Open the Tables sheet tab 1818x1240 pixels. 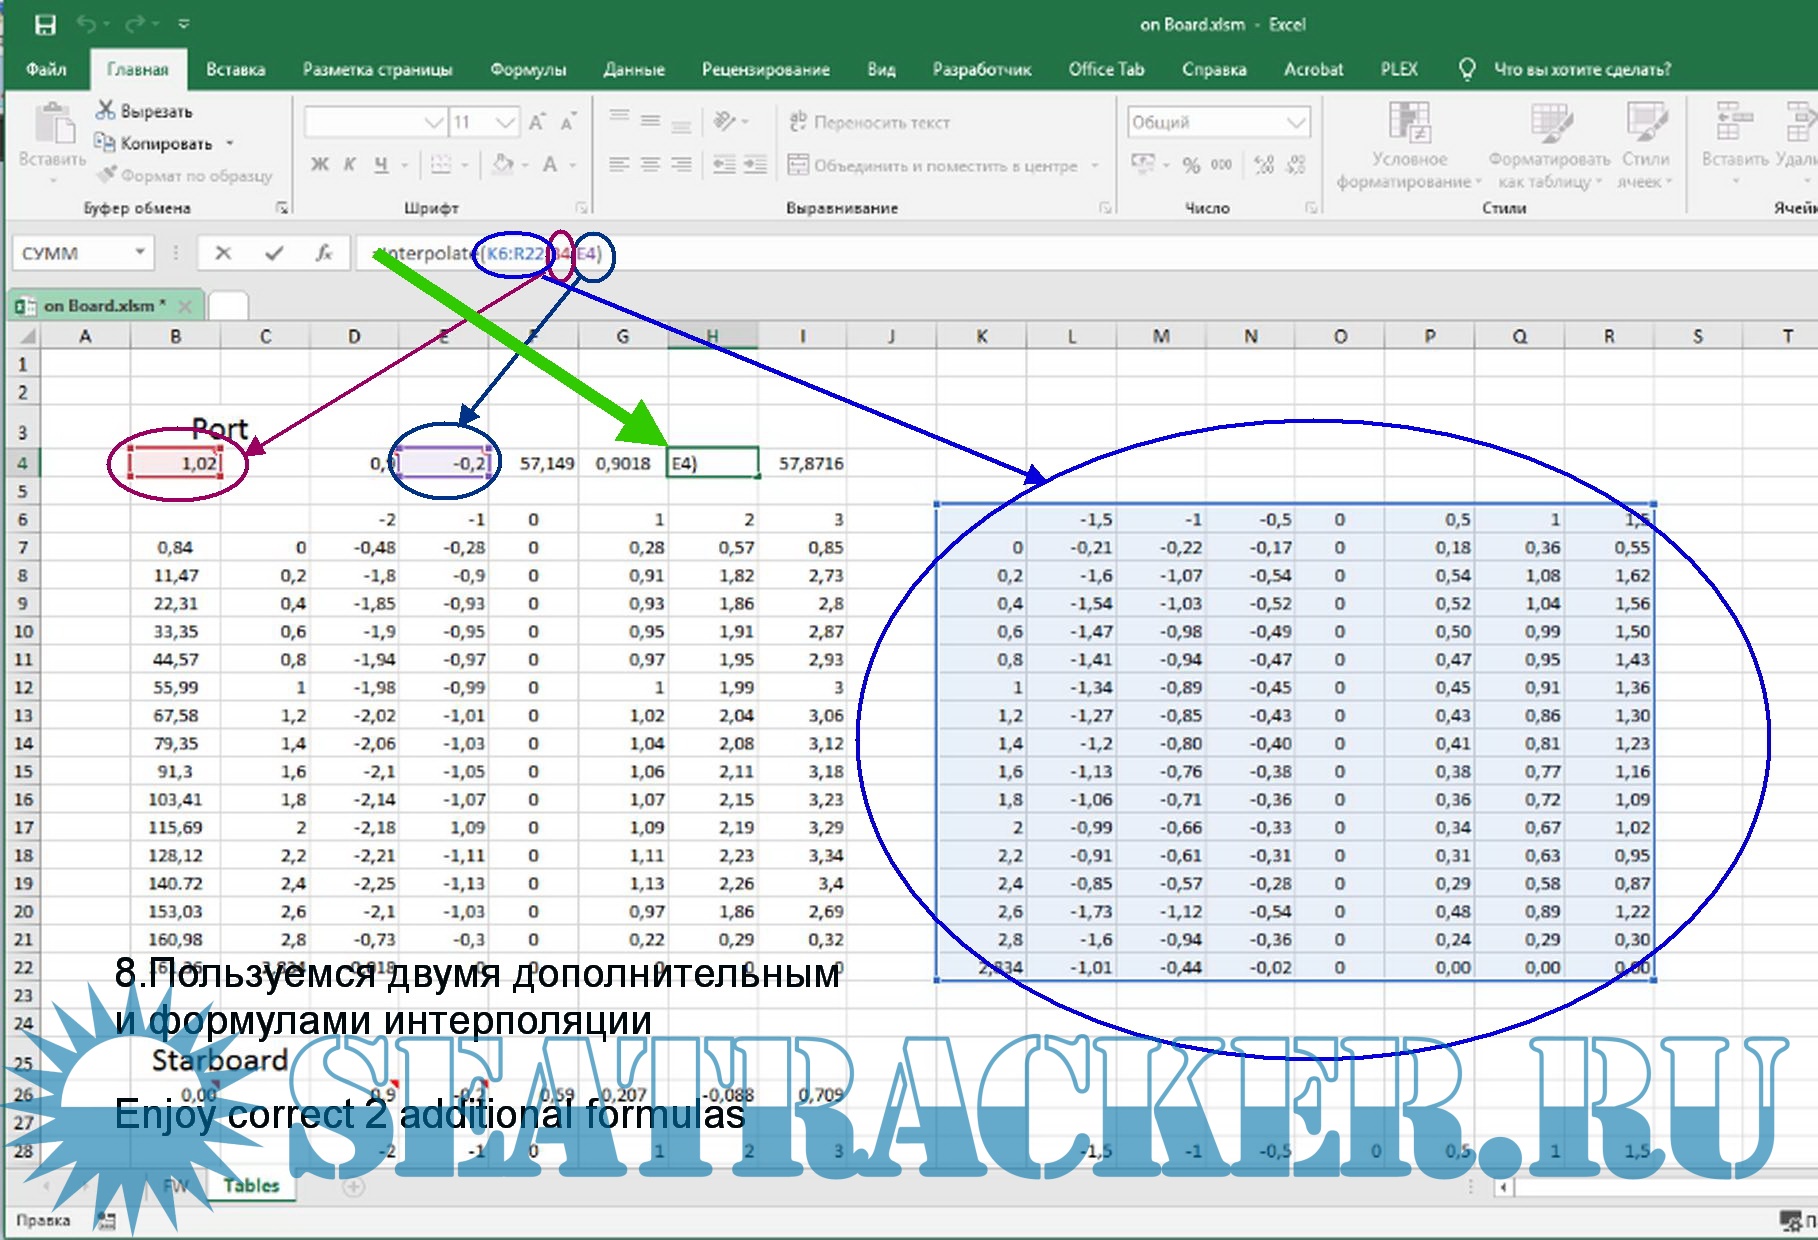pos(251,1185)
